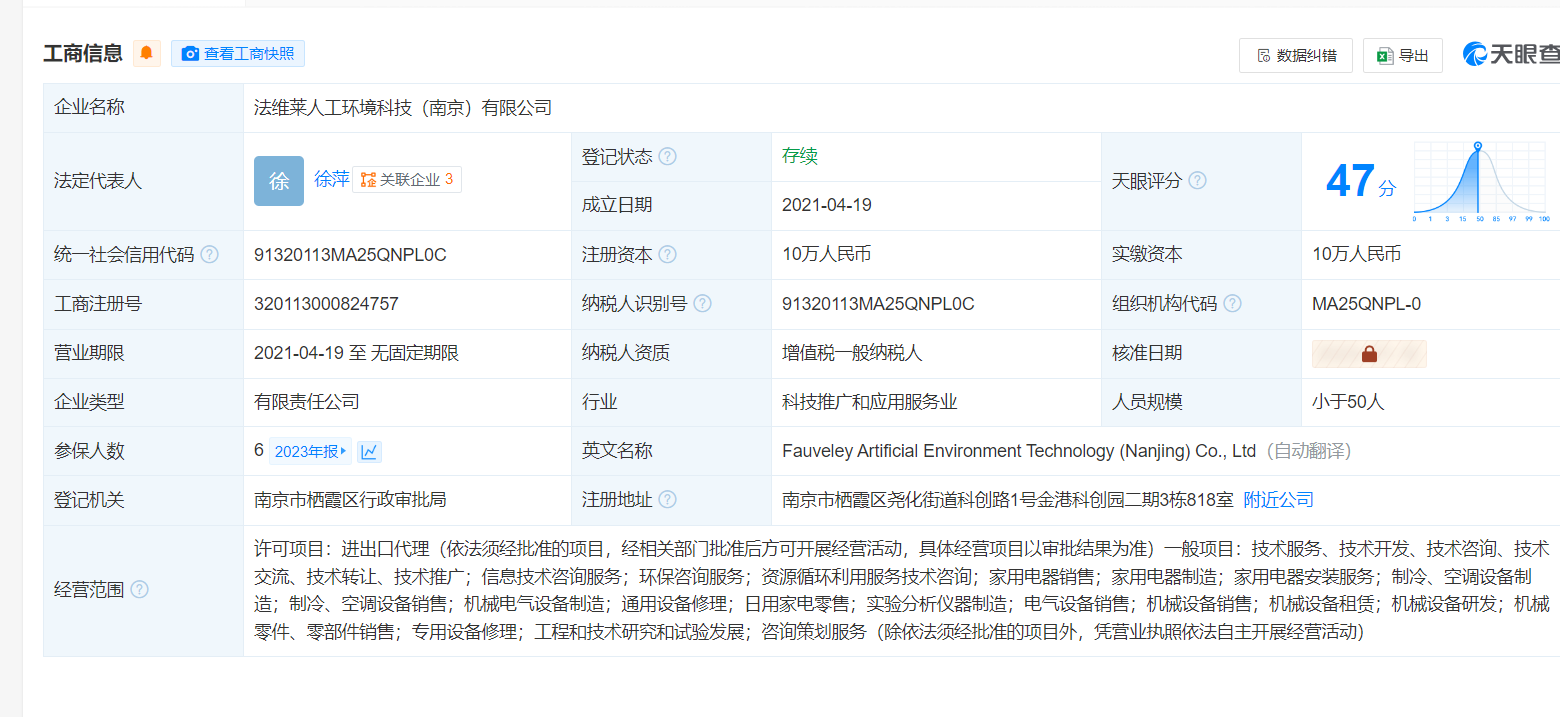Click help icon next to 注册资本
This screenshot has width=1560, height=717.
click(667, 255)
